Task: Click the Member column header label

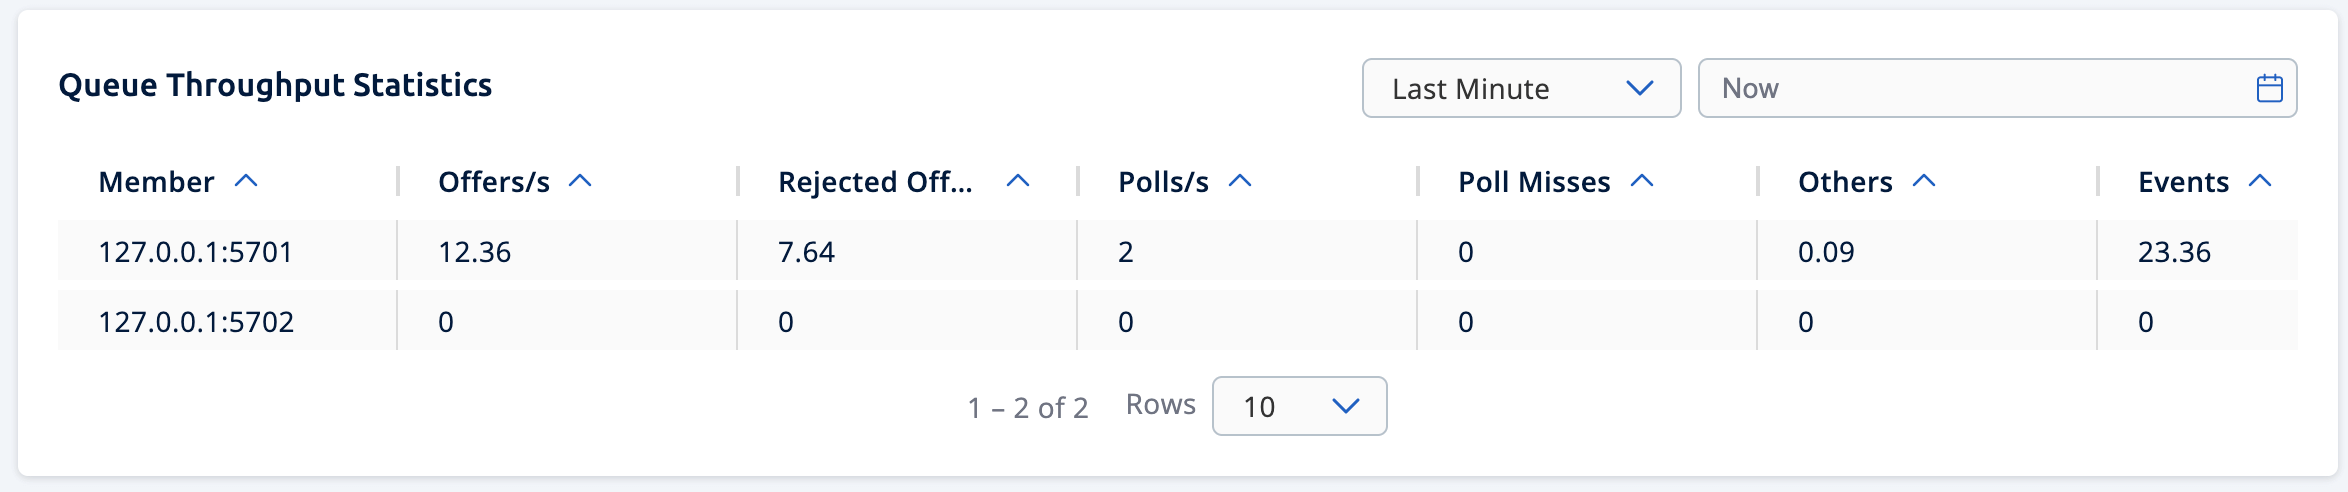Action: 156,182
